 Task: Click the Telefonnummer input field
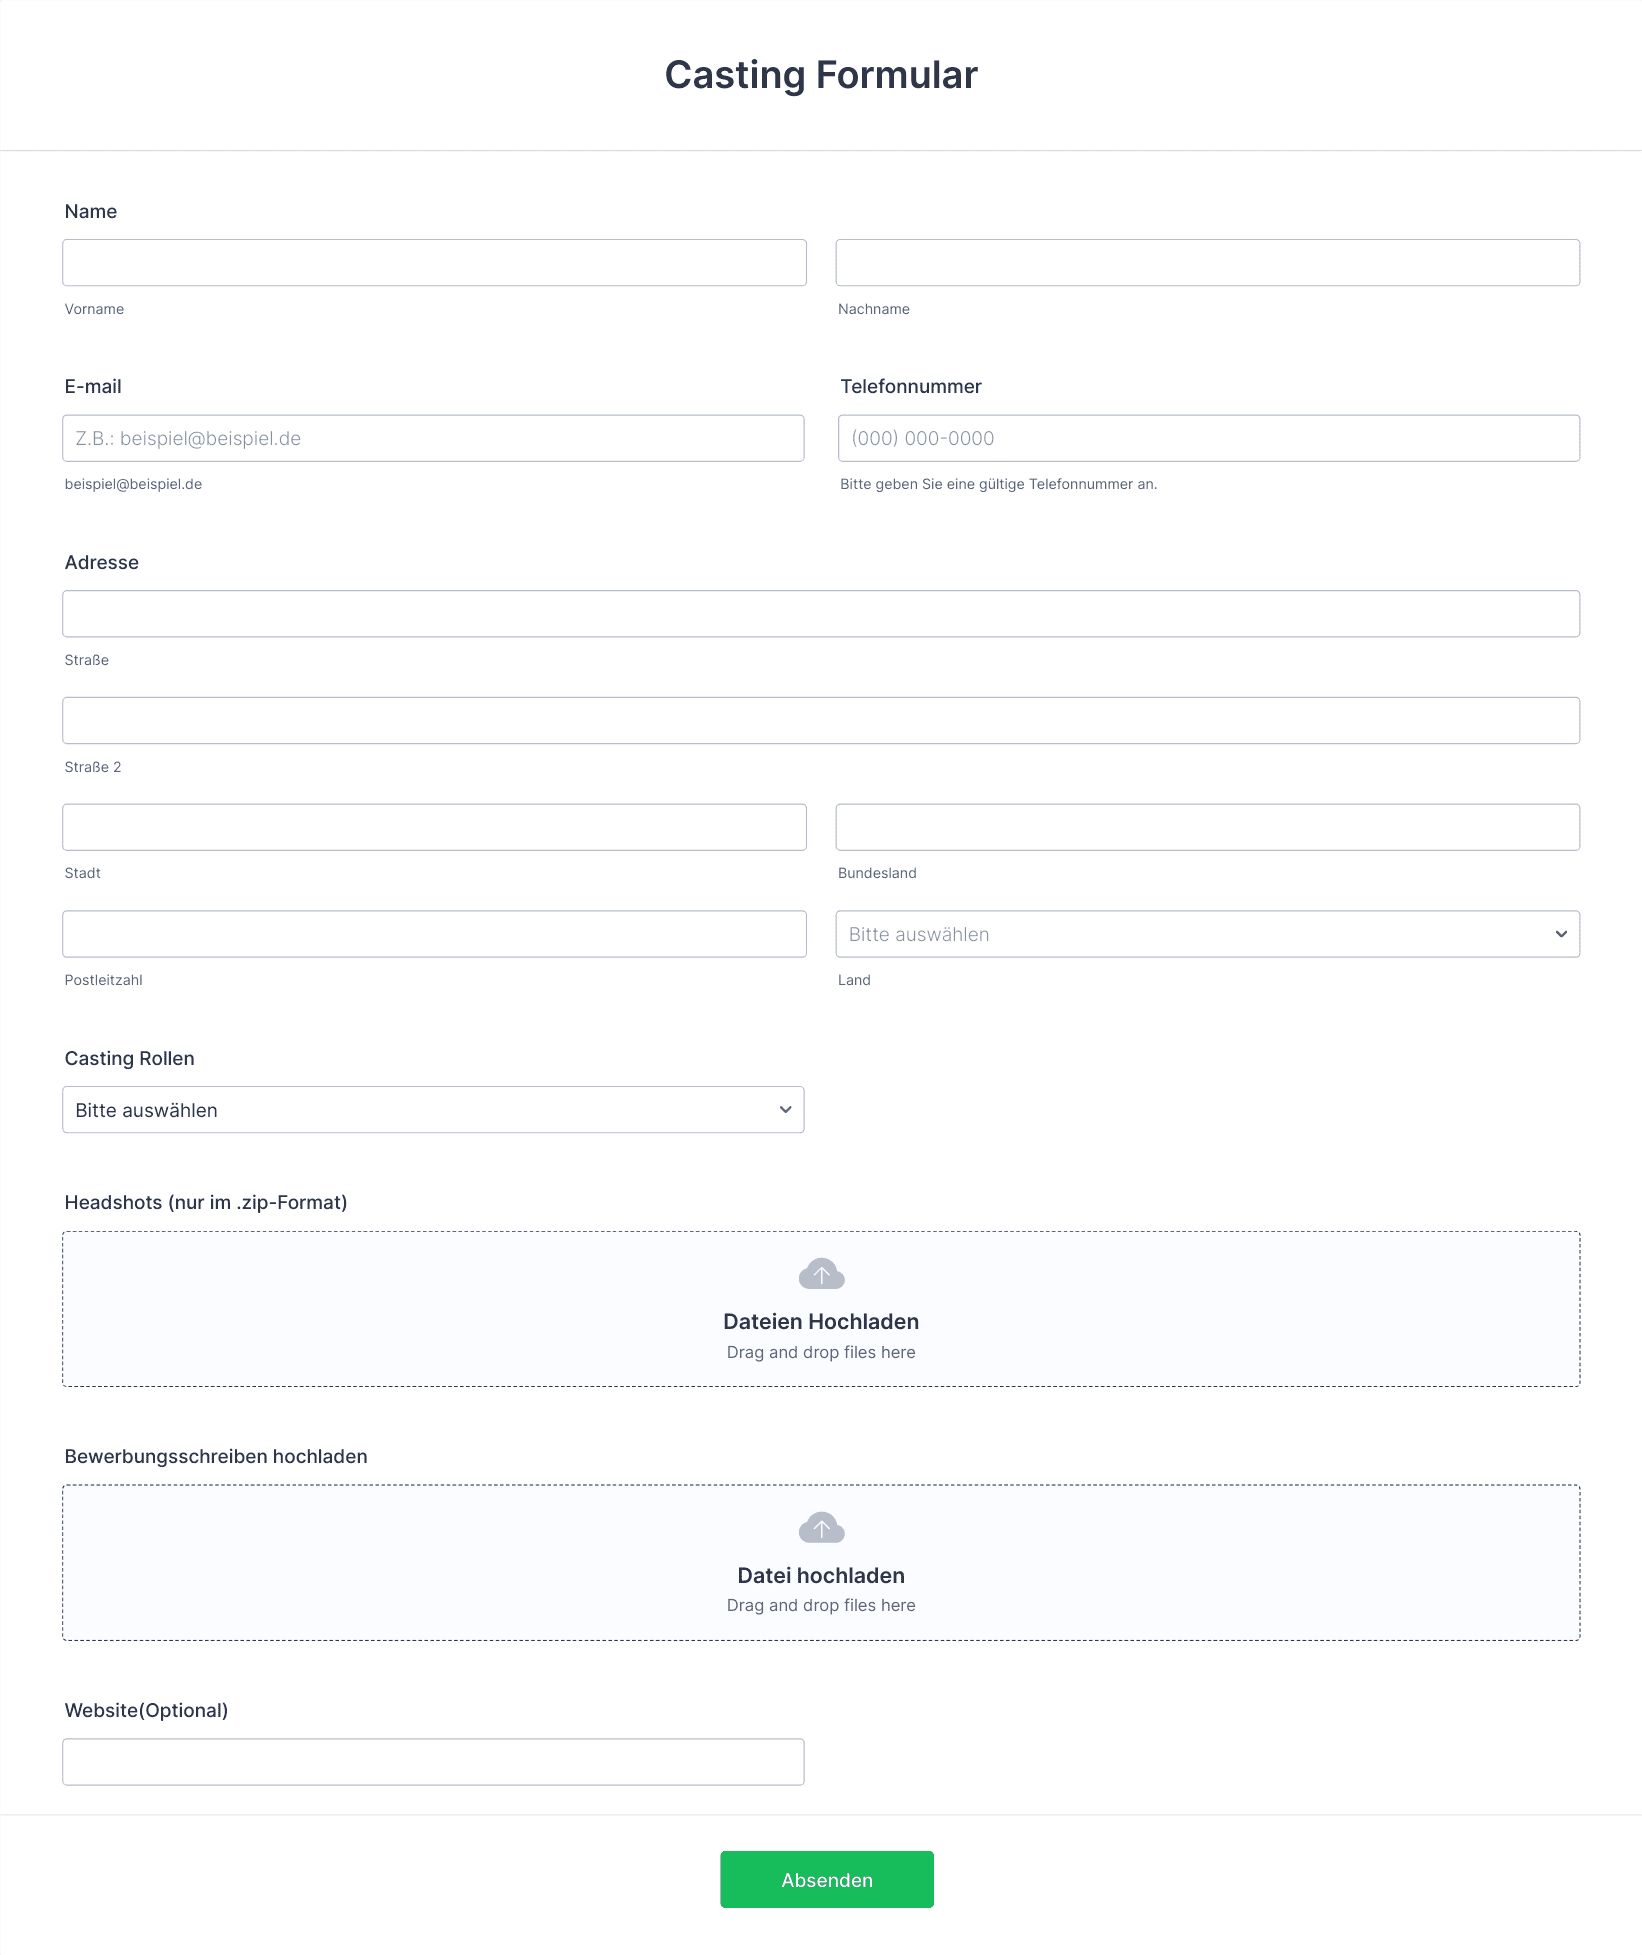coord(1208,438)
